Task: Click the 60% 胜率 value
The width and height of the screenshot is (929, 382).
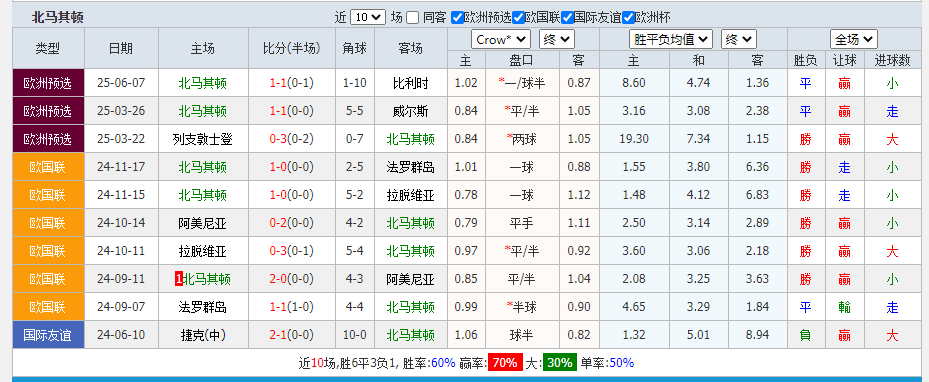Action: (443, 363)
